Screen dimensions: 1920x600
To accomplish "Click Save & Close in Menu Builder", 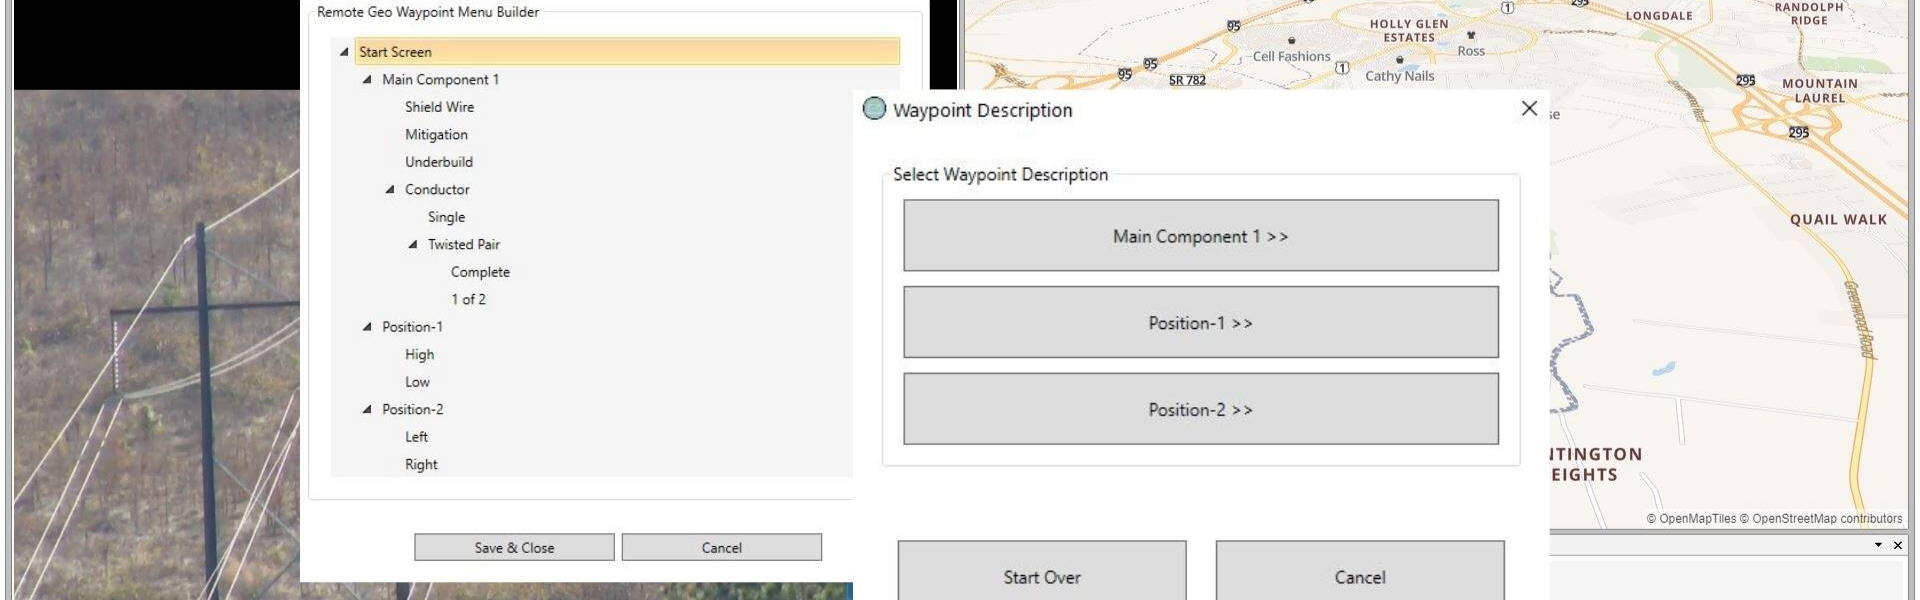I will pyautogui.click(x=514, y=547).
